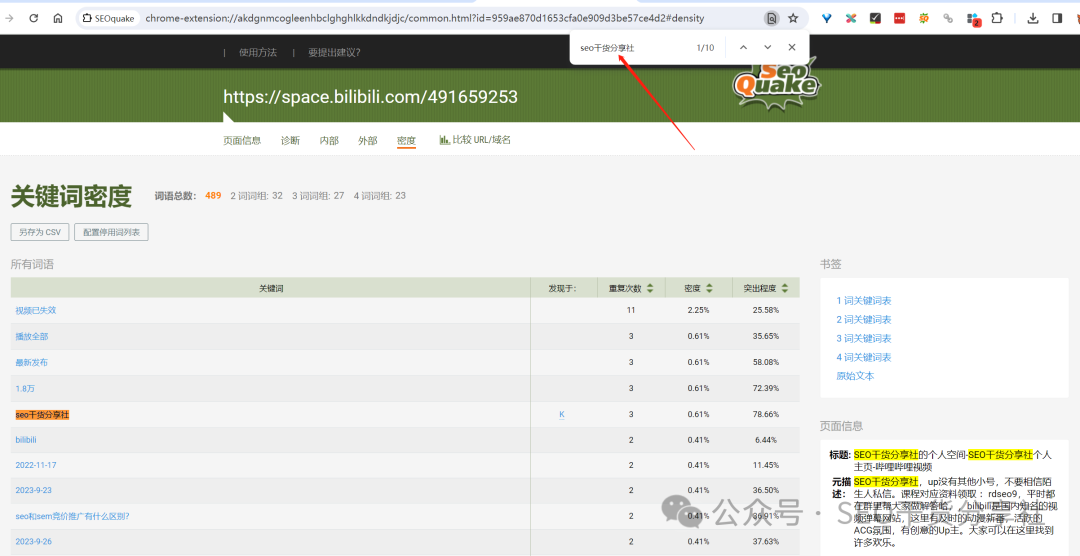Select the 密度 tab

[406, 141]
